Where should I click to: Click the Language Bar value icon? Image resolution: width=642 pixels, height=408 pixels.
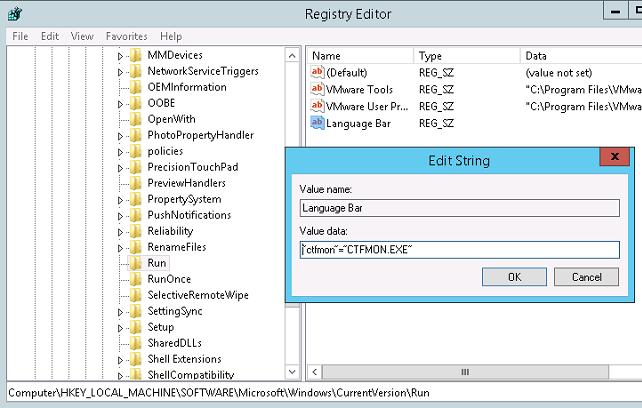tap(318, 123)
